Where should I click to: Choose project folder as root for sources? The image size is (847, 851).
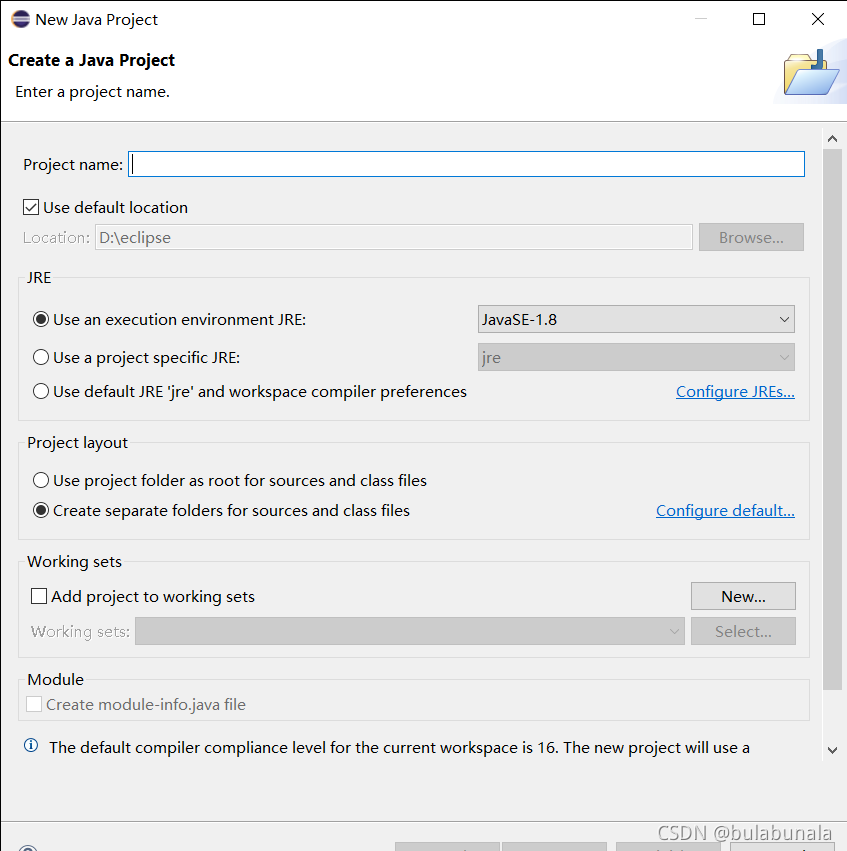41,480
